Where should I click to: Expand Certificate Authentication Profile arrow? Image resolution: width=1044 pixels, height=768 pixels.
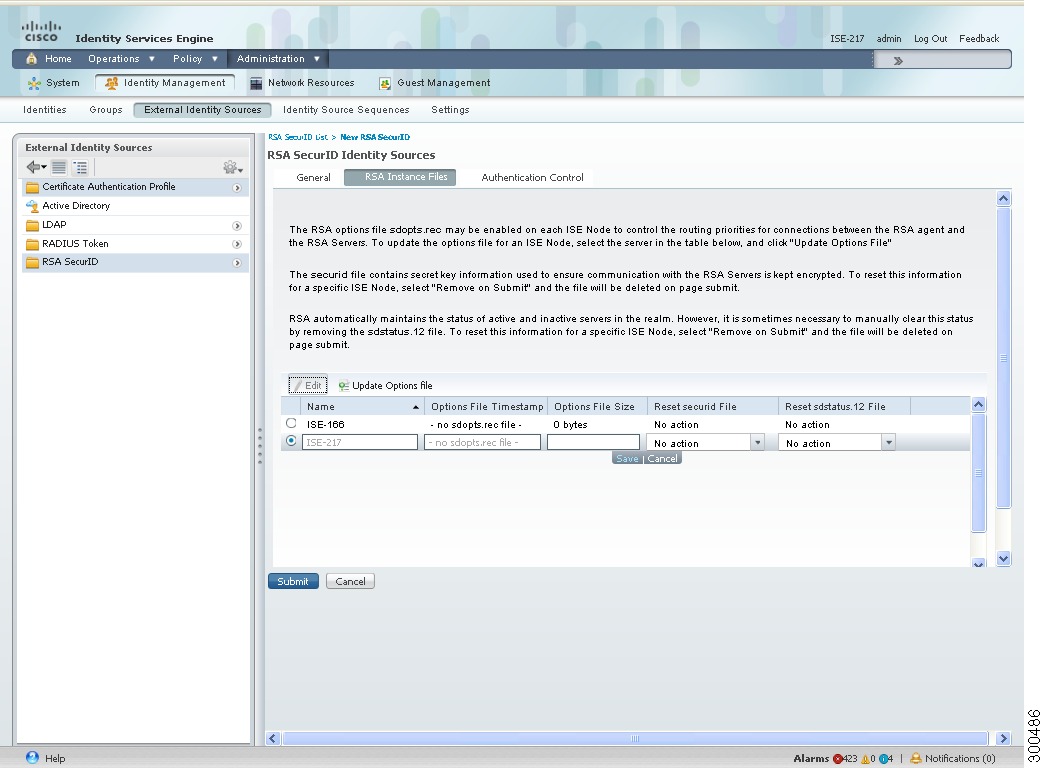pyautogui.click(x=237, y=188)
